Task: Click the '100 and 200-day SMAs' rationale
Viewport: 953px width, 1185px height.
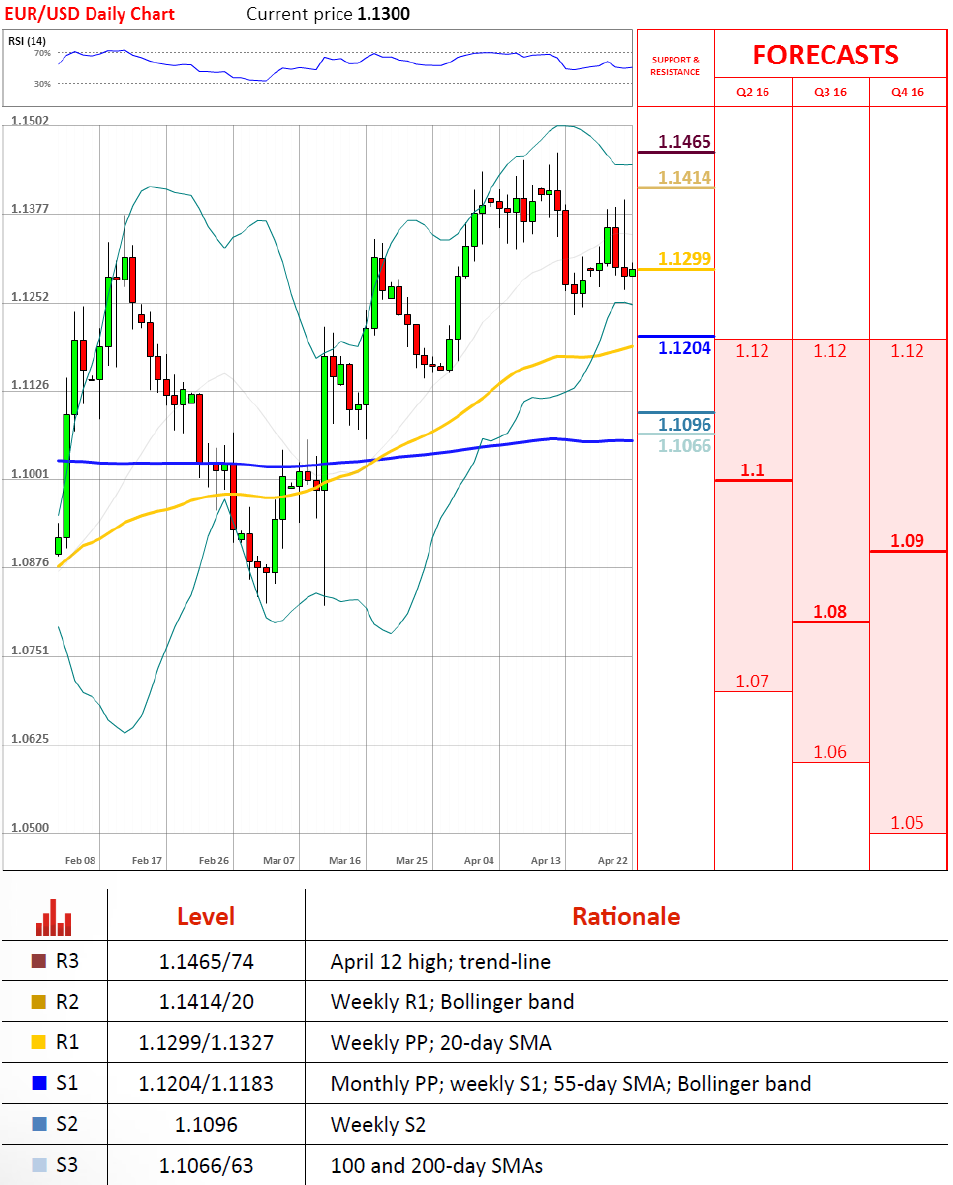Action: pyautogui.click(x=436, y=1165)
